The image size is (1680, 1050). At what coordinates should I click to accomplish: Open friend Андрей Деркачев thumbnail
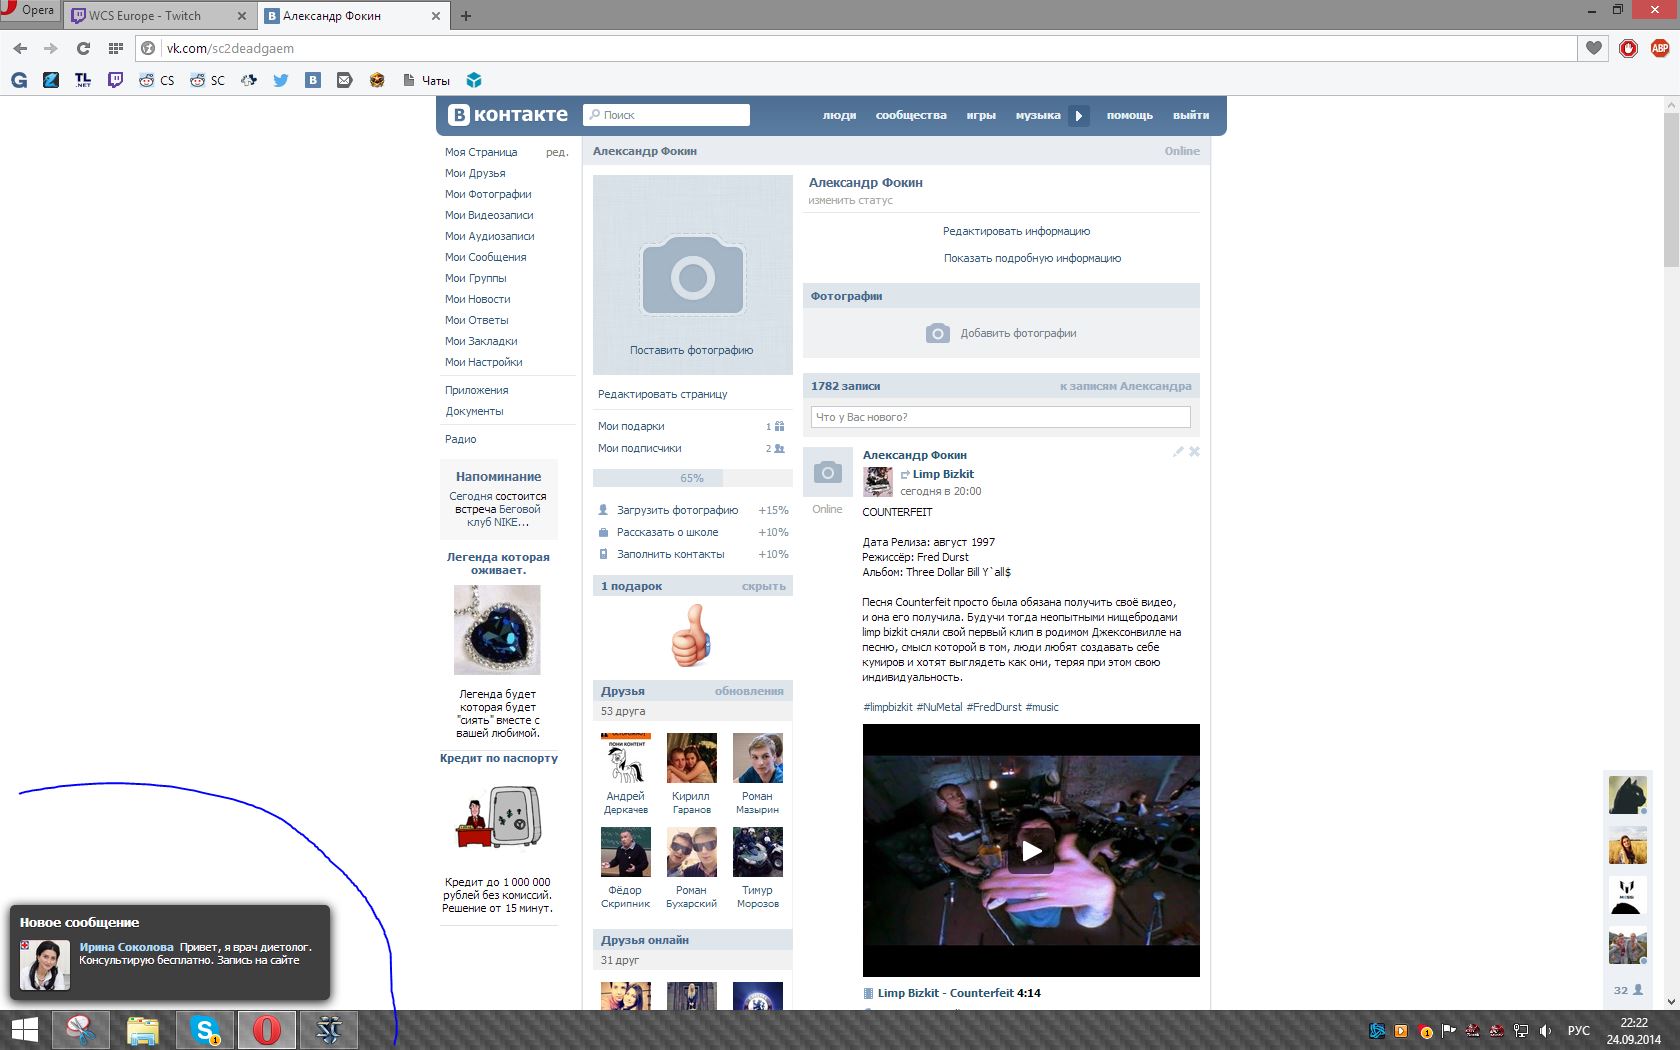click(x=626, y=758)
